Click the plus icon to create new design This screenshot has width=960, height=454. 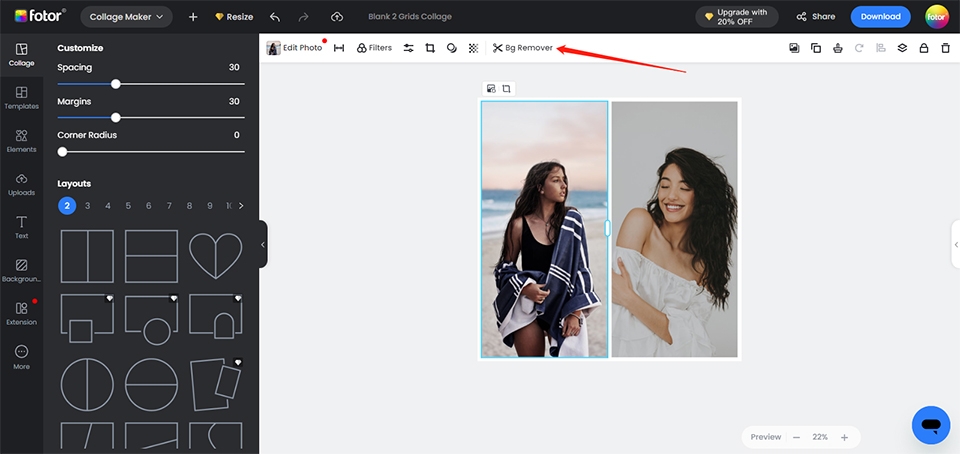(x=193, y=17)
